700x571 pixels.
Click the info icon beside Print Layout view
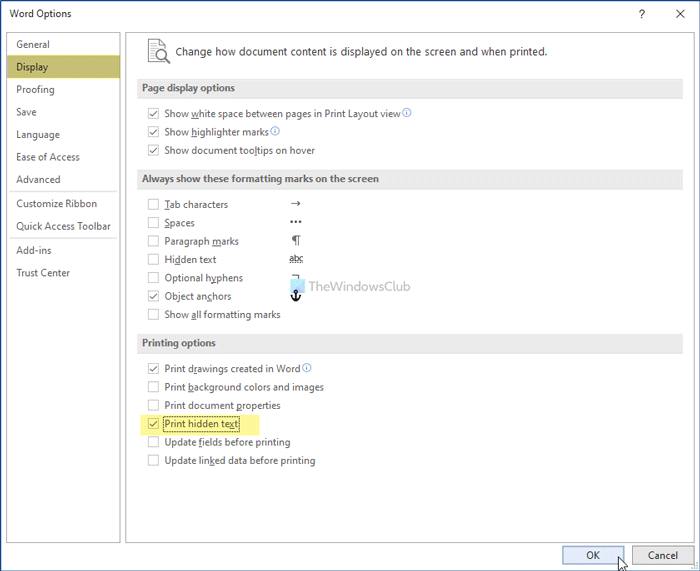(407, 114)
